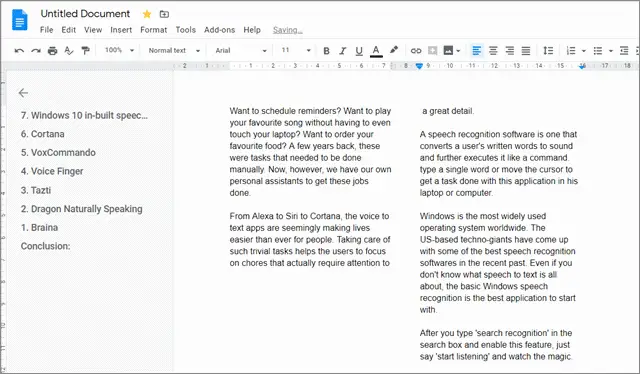Click the left indent marker on ruler
The height and width of the screenshot is (374, 640).
(419, 66)
